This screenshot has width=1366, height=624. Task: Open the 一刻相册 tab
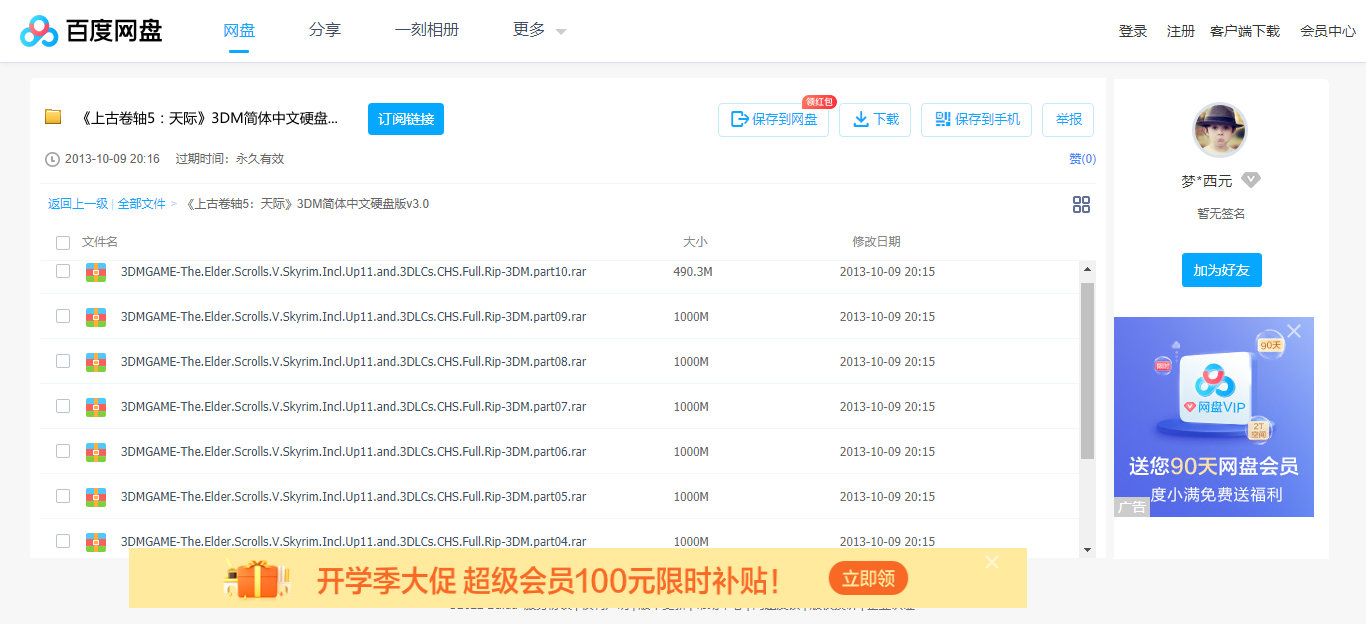tap(427, 30)
